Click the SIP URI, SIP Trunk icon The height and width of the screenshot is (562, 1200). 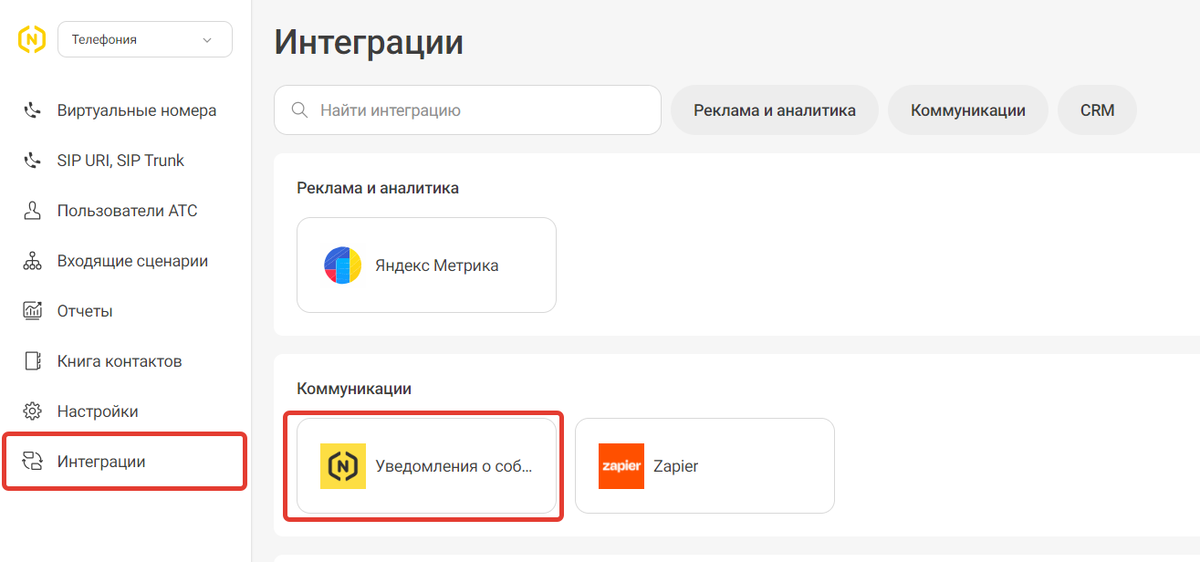[32, 161]
